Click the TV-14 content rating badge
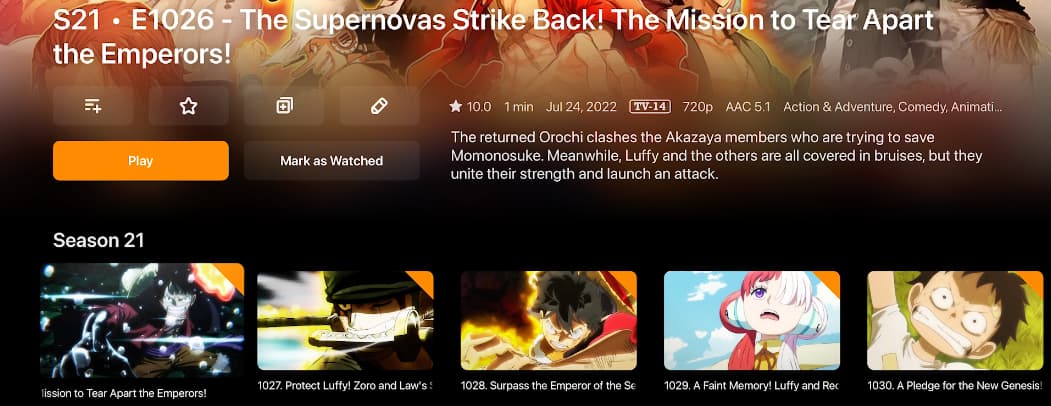The width and height of the screenshot is (1051, 406). point(650,107)
